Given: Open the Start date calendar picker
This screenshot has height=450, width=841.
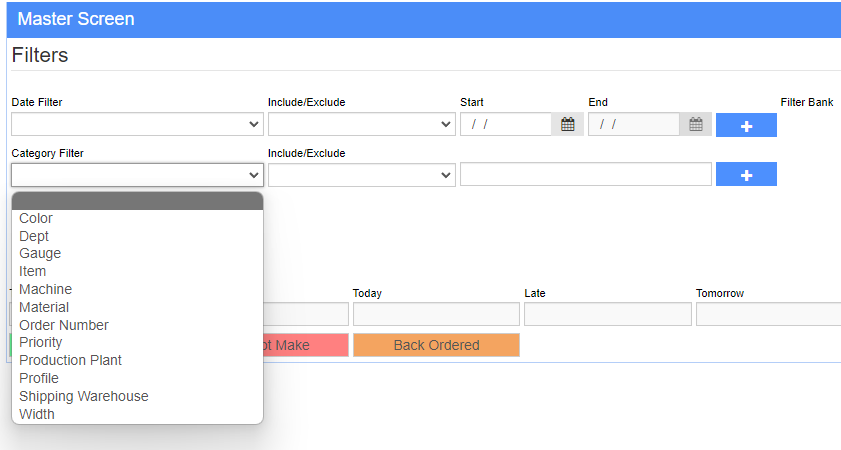Looking at the screenshot, I should 567,124.
